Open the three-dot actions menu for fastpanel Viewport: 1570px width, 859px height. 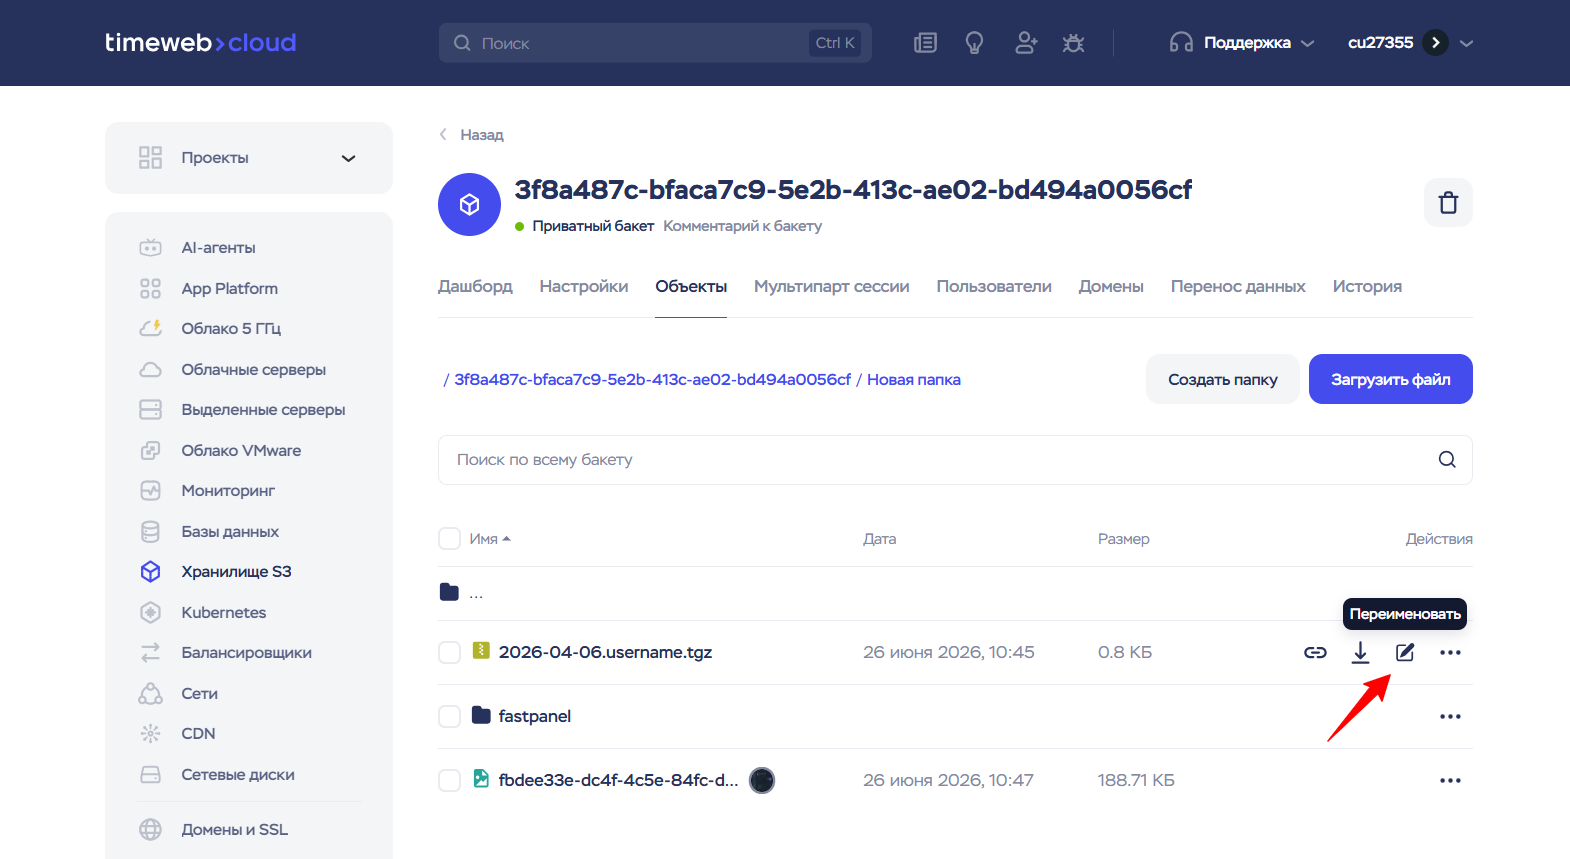pyautogui.click(x=1450, y=717)
